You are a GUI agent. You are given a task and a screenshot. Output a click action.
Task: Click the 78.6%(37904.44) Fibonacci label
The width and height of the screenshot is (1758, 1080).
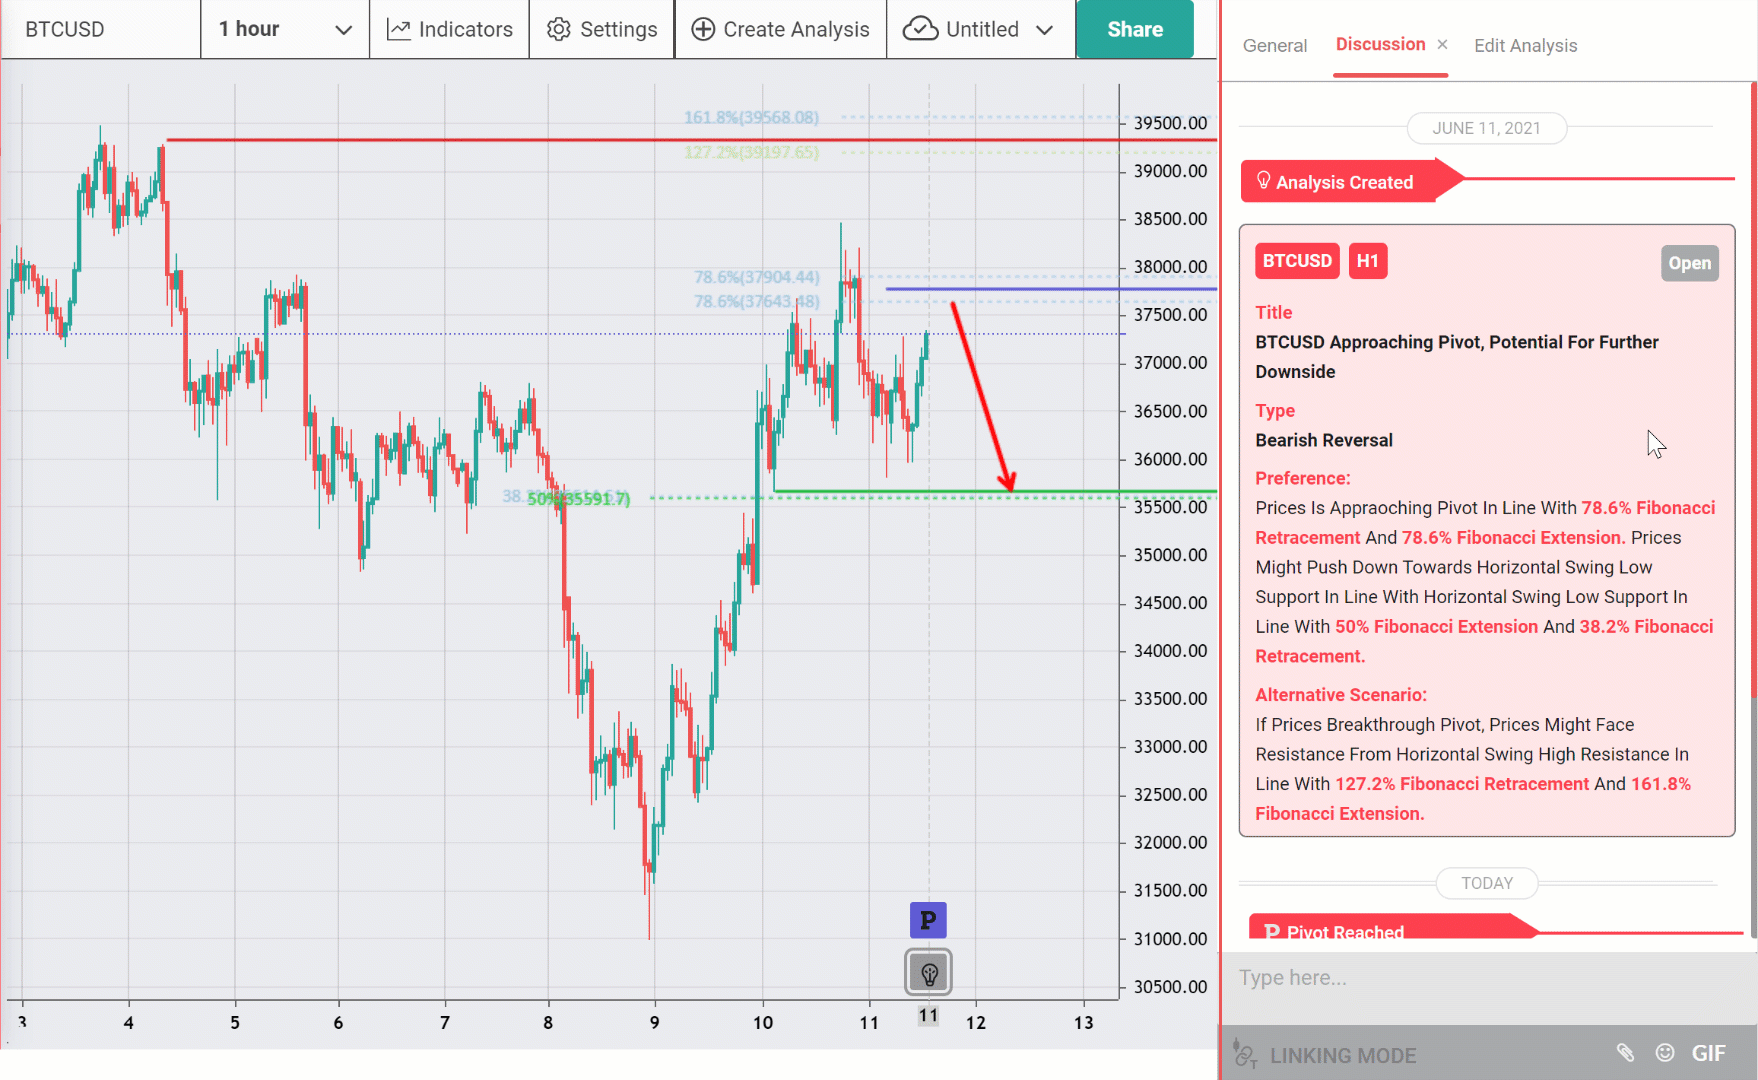[757, 277]
